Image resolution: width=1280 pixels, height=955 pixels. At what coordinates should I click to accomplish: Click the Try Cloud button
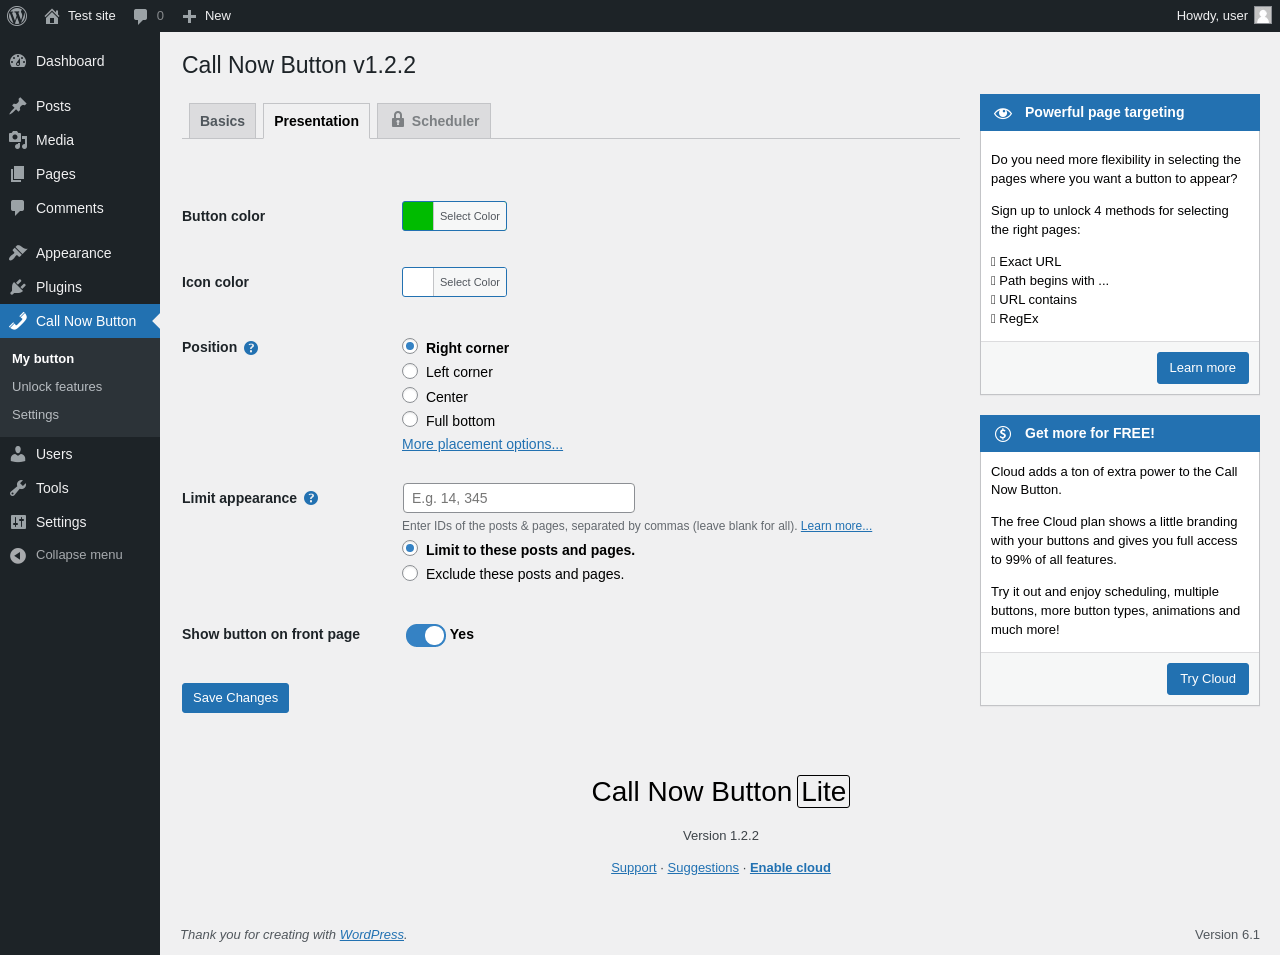point(1207,679)
